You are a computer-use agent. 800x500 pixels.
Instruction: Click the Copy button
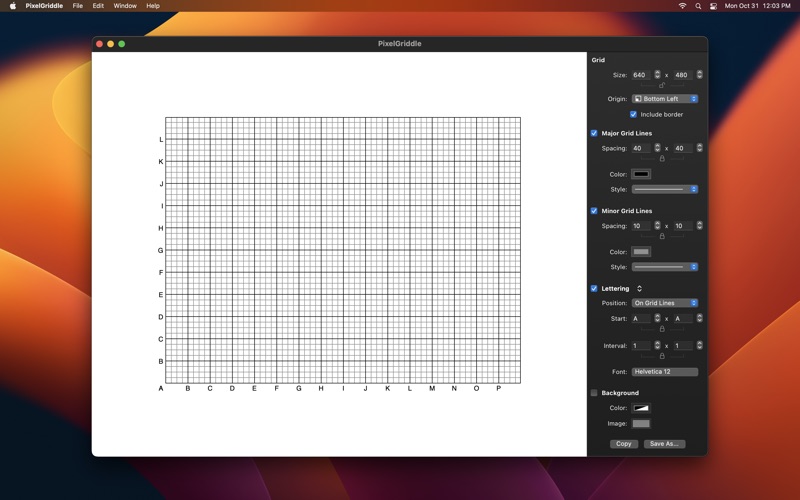(623, 444)
